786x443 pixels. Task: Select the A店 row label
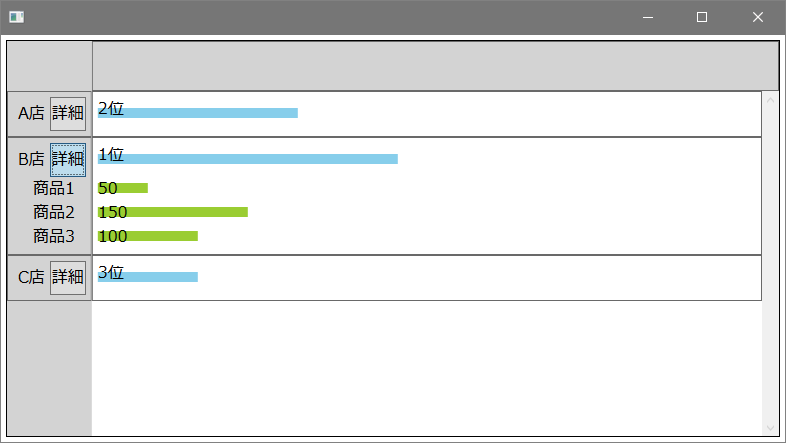(x=31, y=113)
